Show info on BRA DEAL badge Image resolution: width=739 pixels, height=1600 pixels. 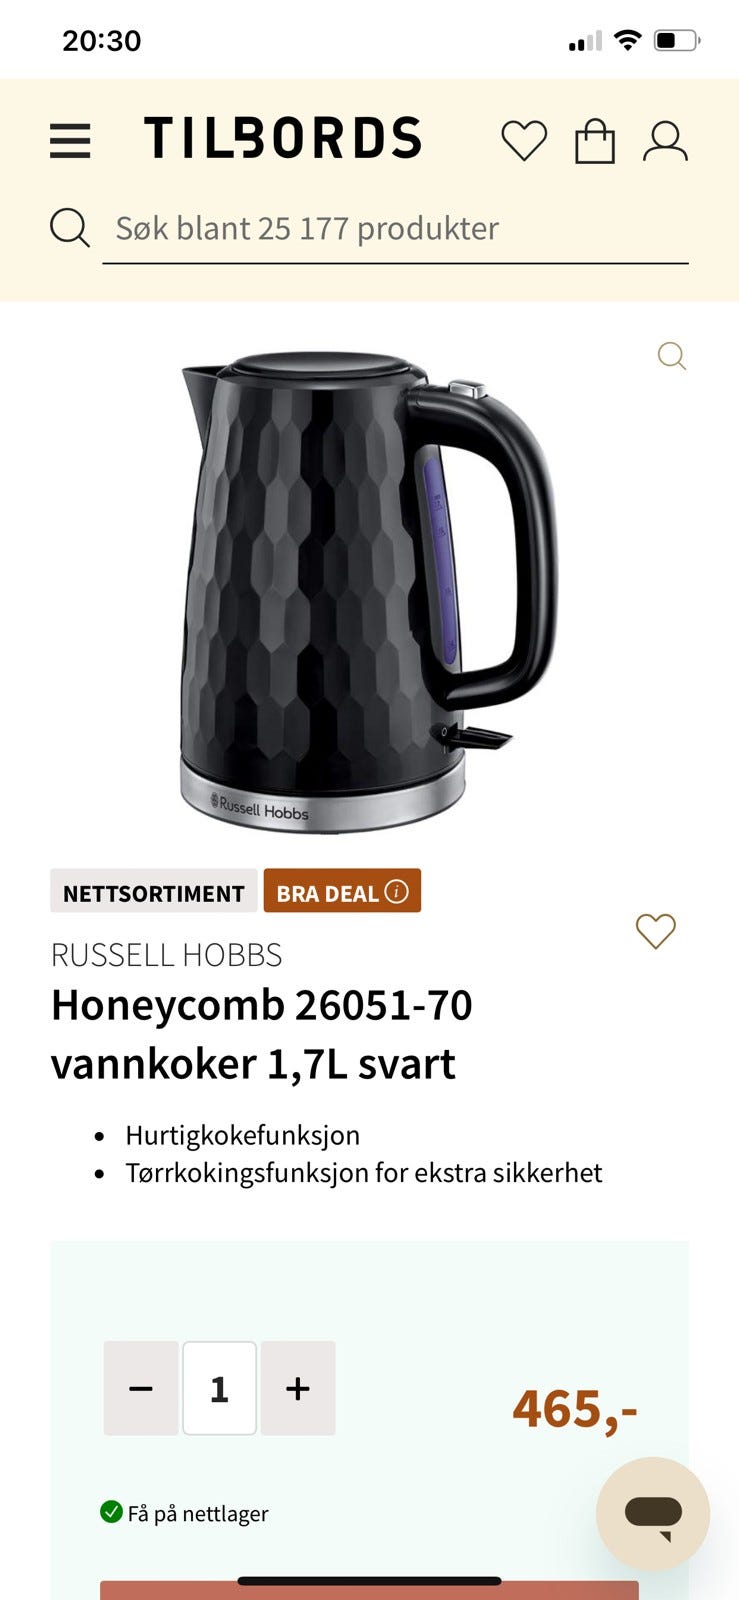pos(397,891)
